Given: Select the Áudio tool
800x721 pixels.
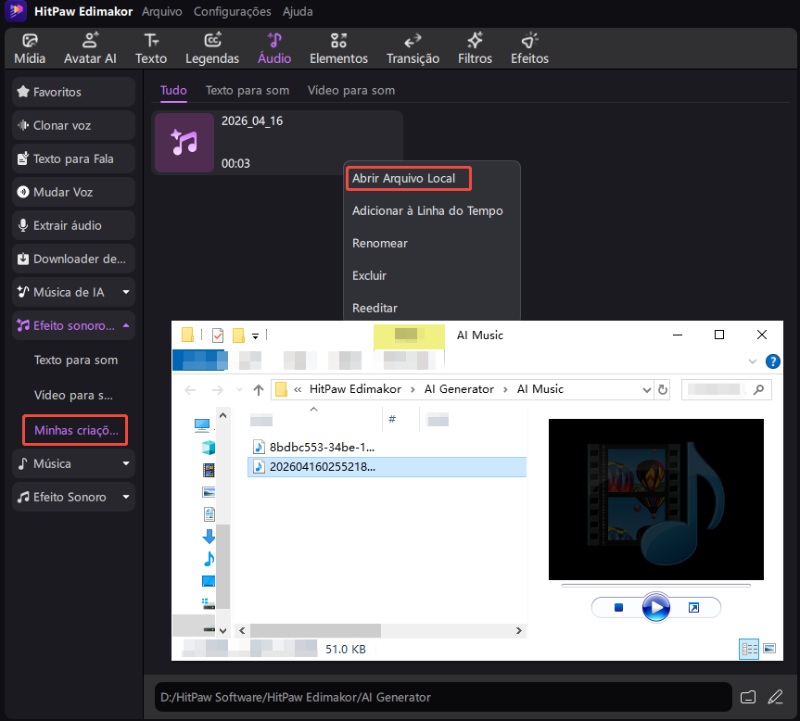Looking at the screenshot, I should 274,49.
